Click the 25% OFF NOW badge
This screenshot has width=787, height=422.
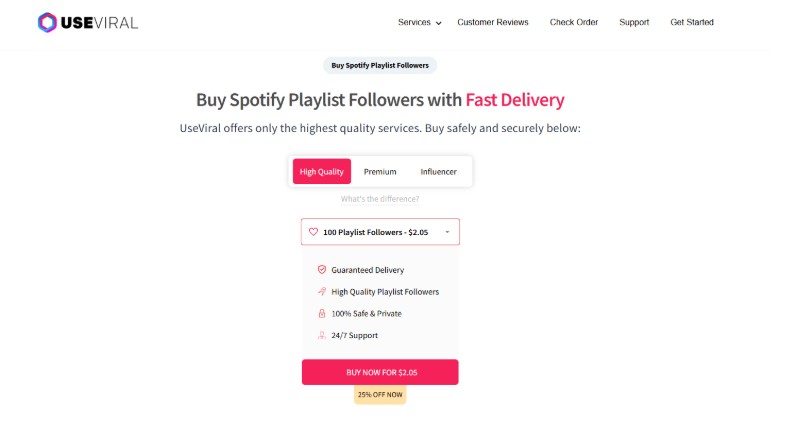(x=380, y=395)
